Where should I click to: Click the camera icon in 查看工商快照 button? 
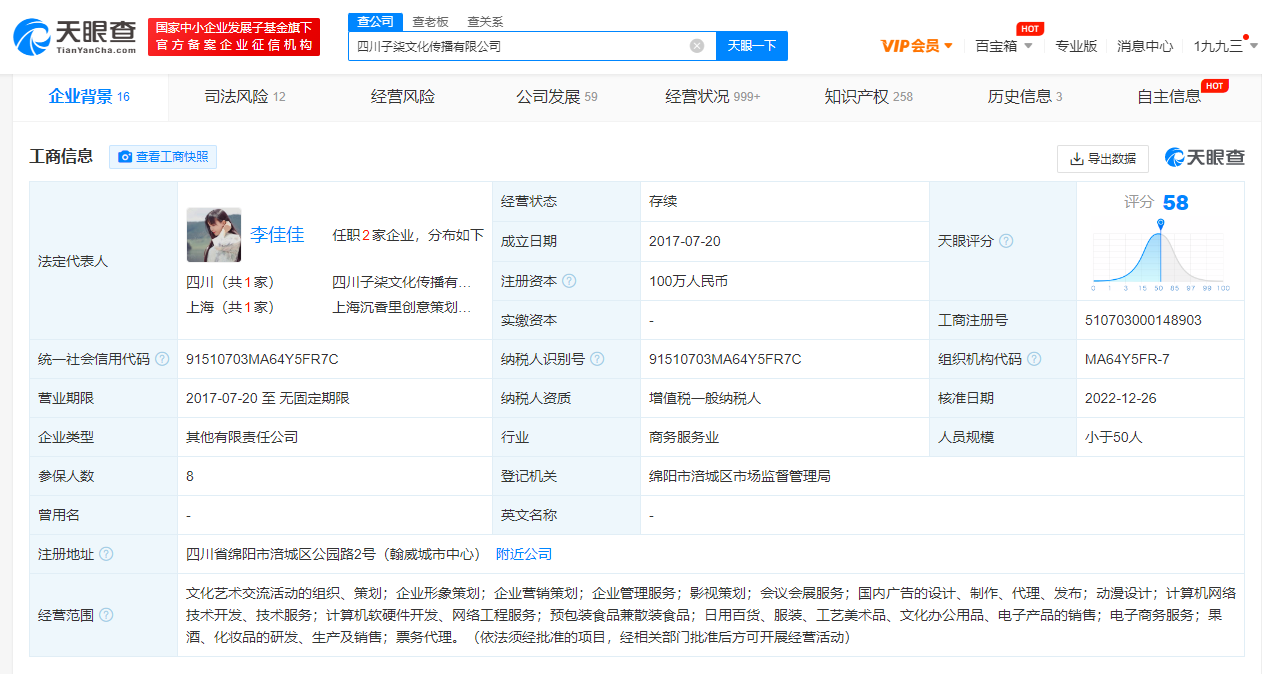point(125,157)
